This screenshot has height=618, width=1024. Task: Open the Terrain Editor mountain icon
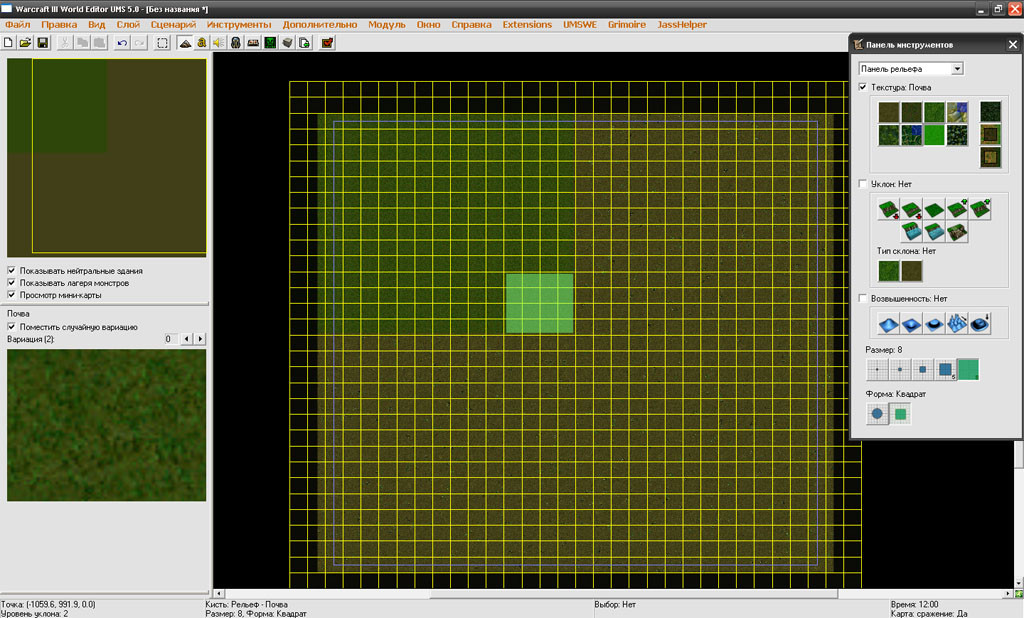[x=185, y=42]
